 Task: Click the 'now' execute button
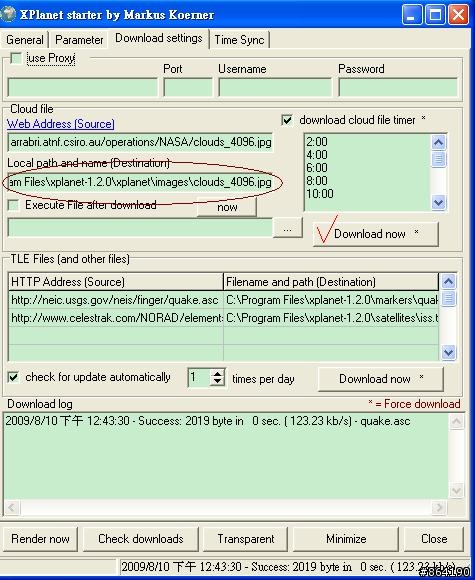(x=227, y=207)
